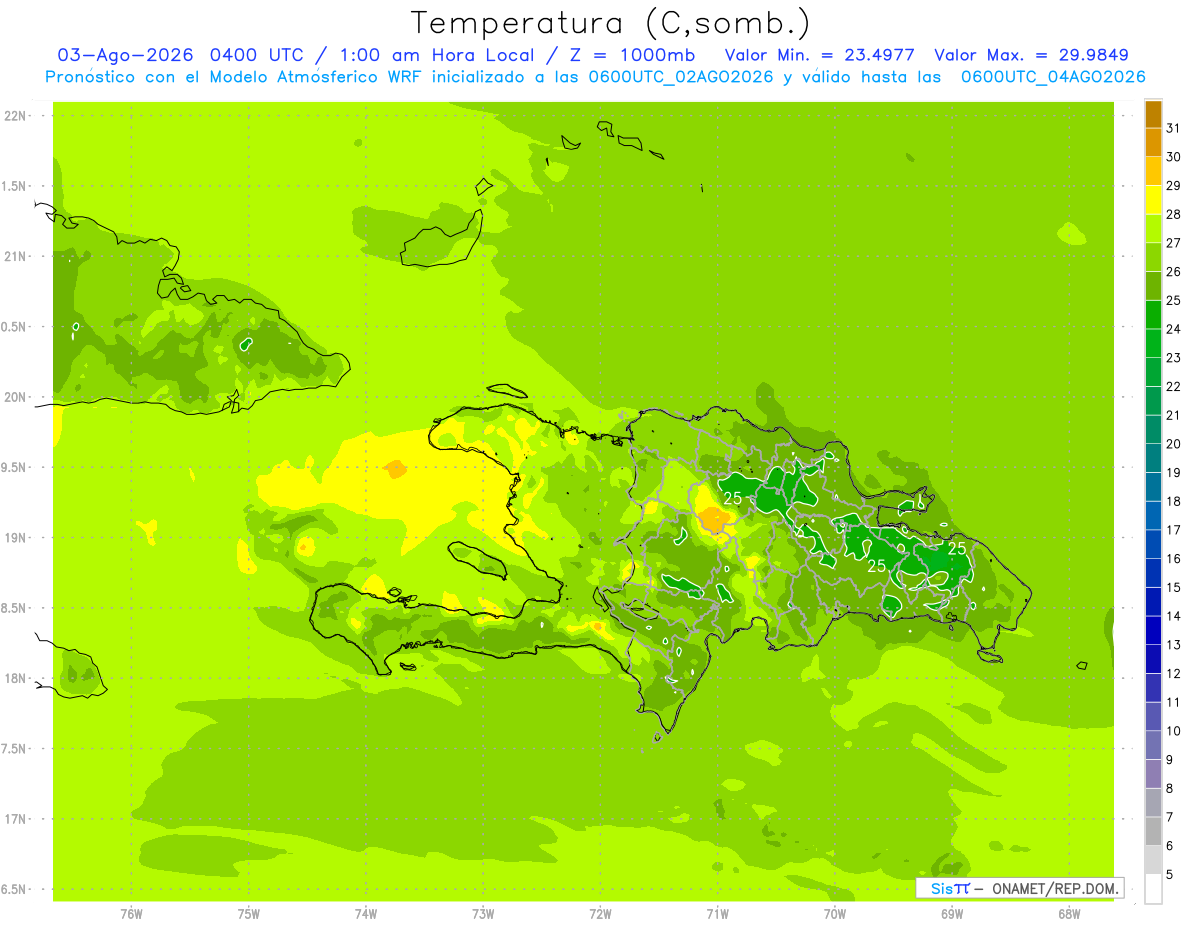Click legend value 10 on color scale

coord(1173,731)
